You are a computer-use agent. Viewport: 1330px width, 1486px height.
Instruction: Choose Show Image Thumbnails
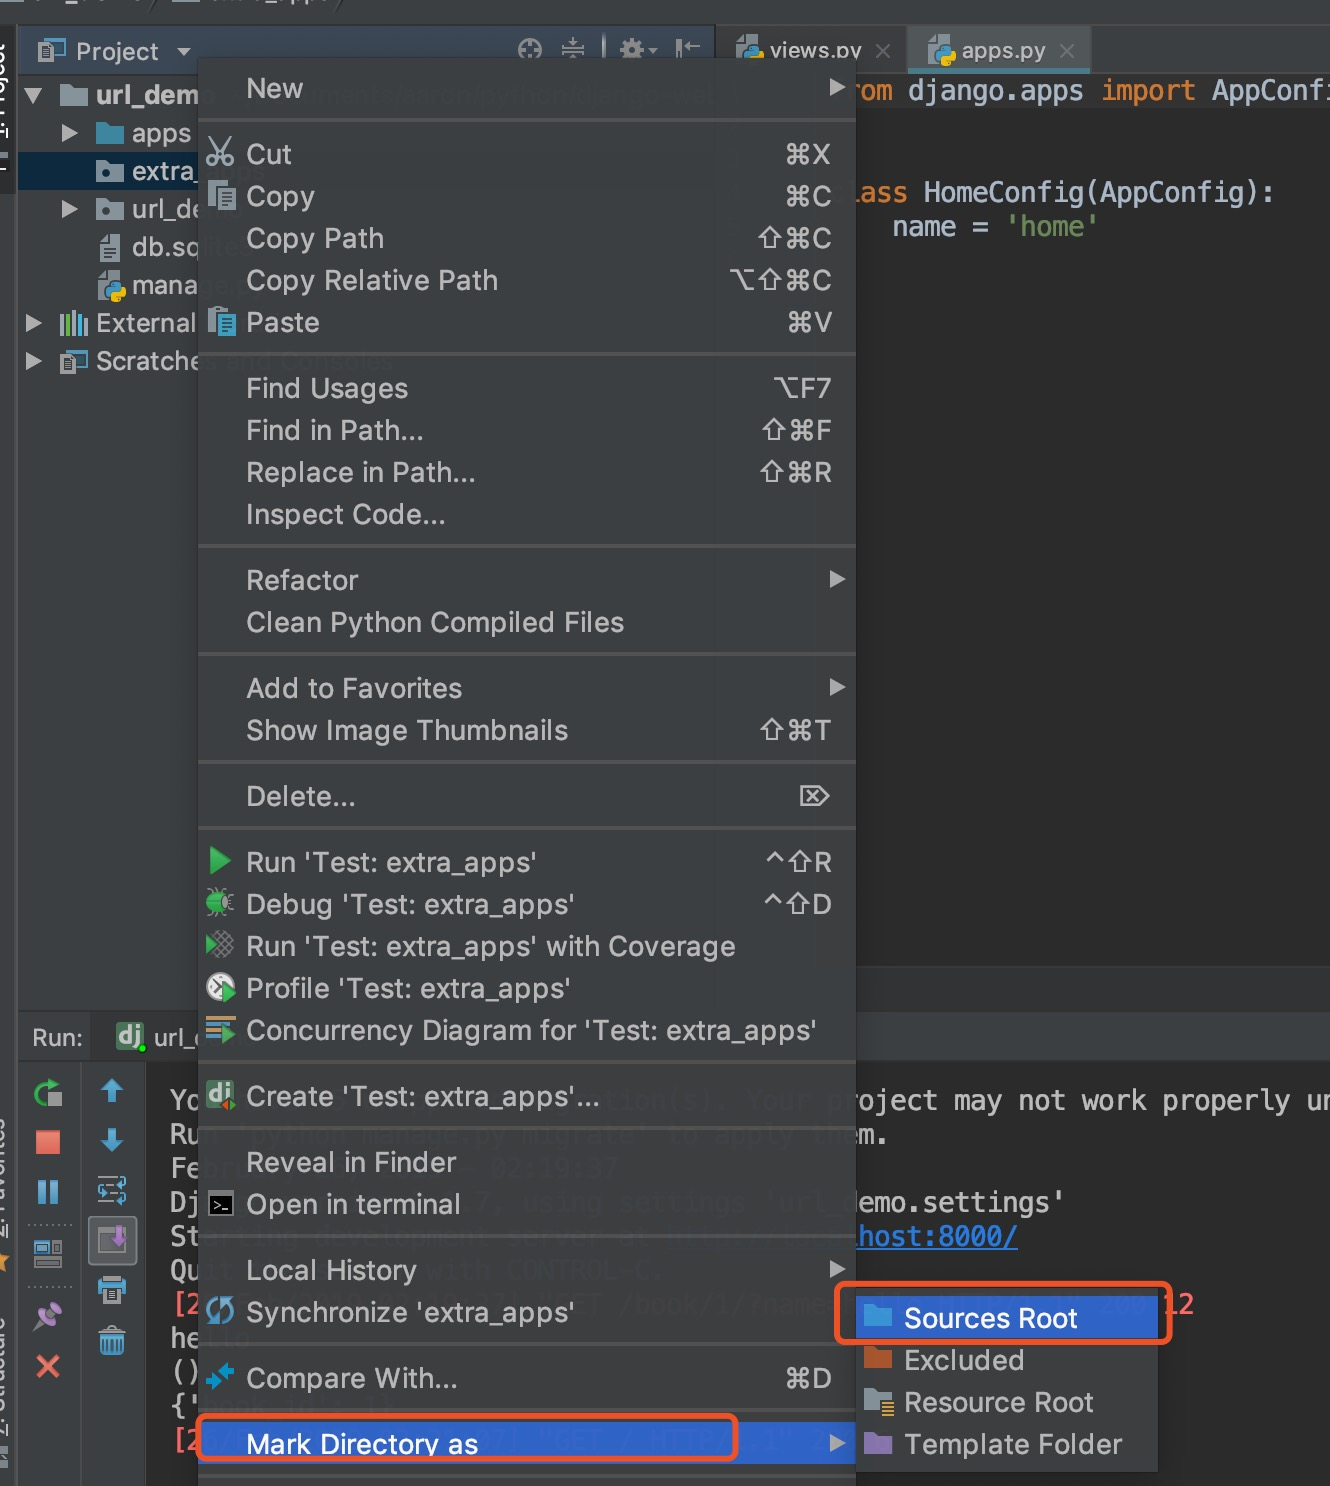(527, 730)
